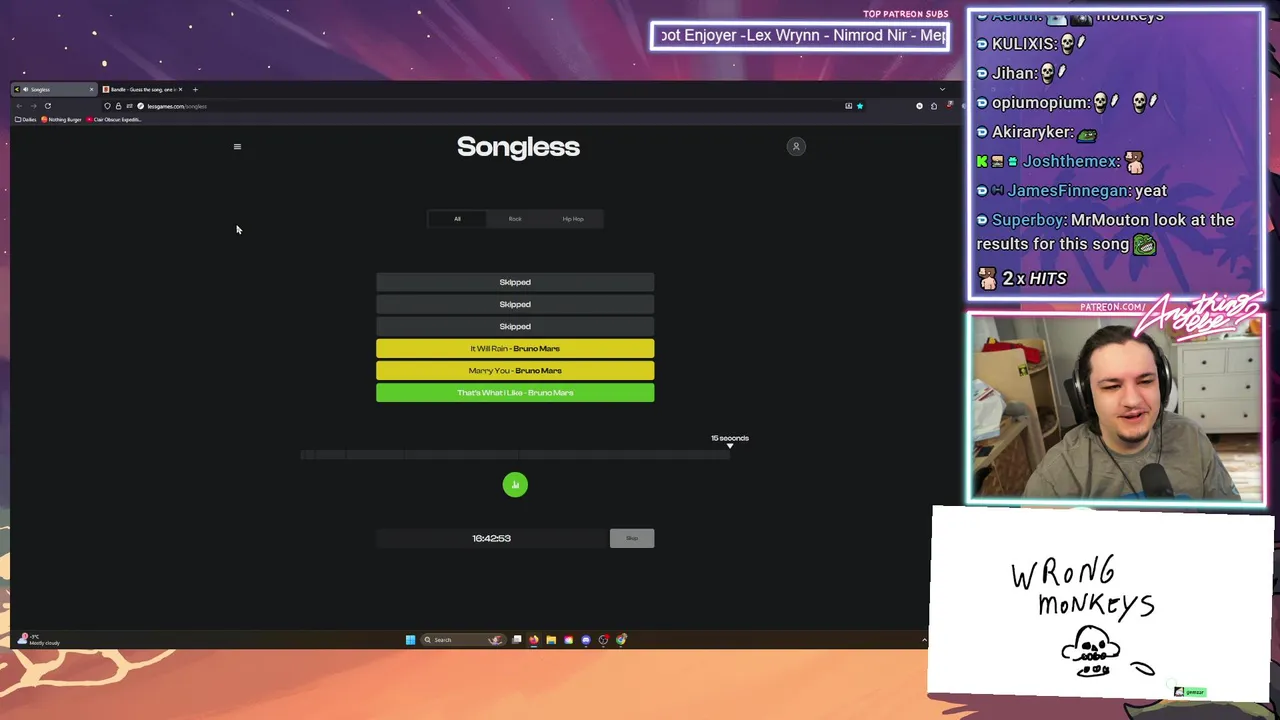The width and height of the screenshot is (1280, 720).
Task: Switch to the Songless browser tab
Action: 52,89
